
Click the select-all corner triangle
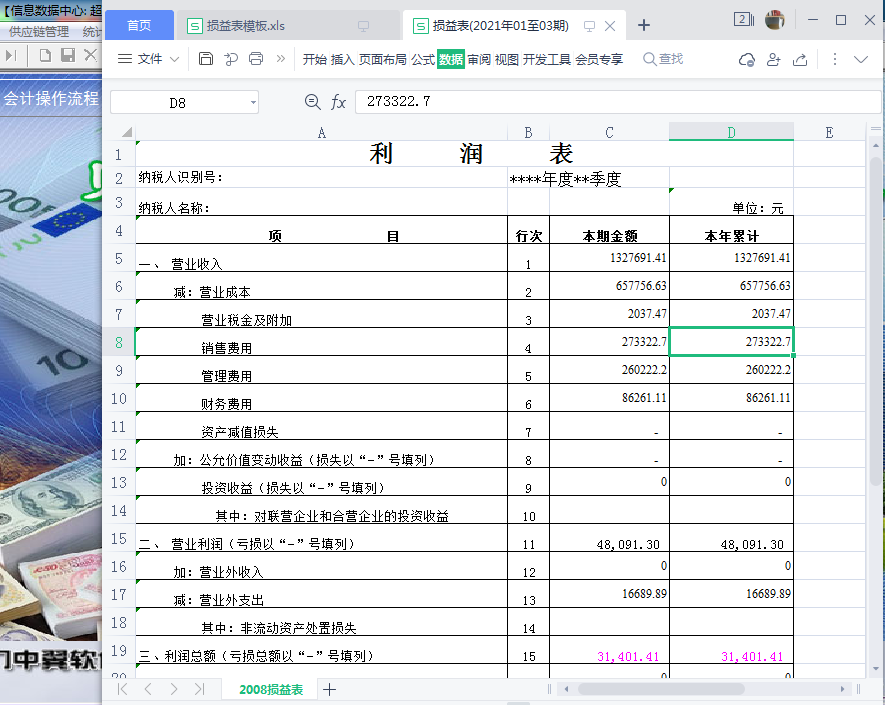(127, 132)
